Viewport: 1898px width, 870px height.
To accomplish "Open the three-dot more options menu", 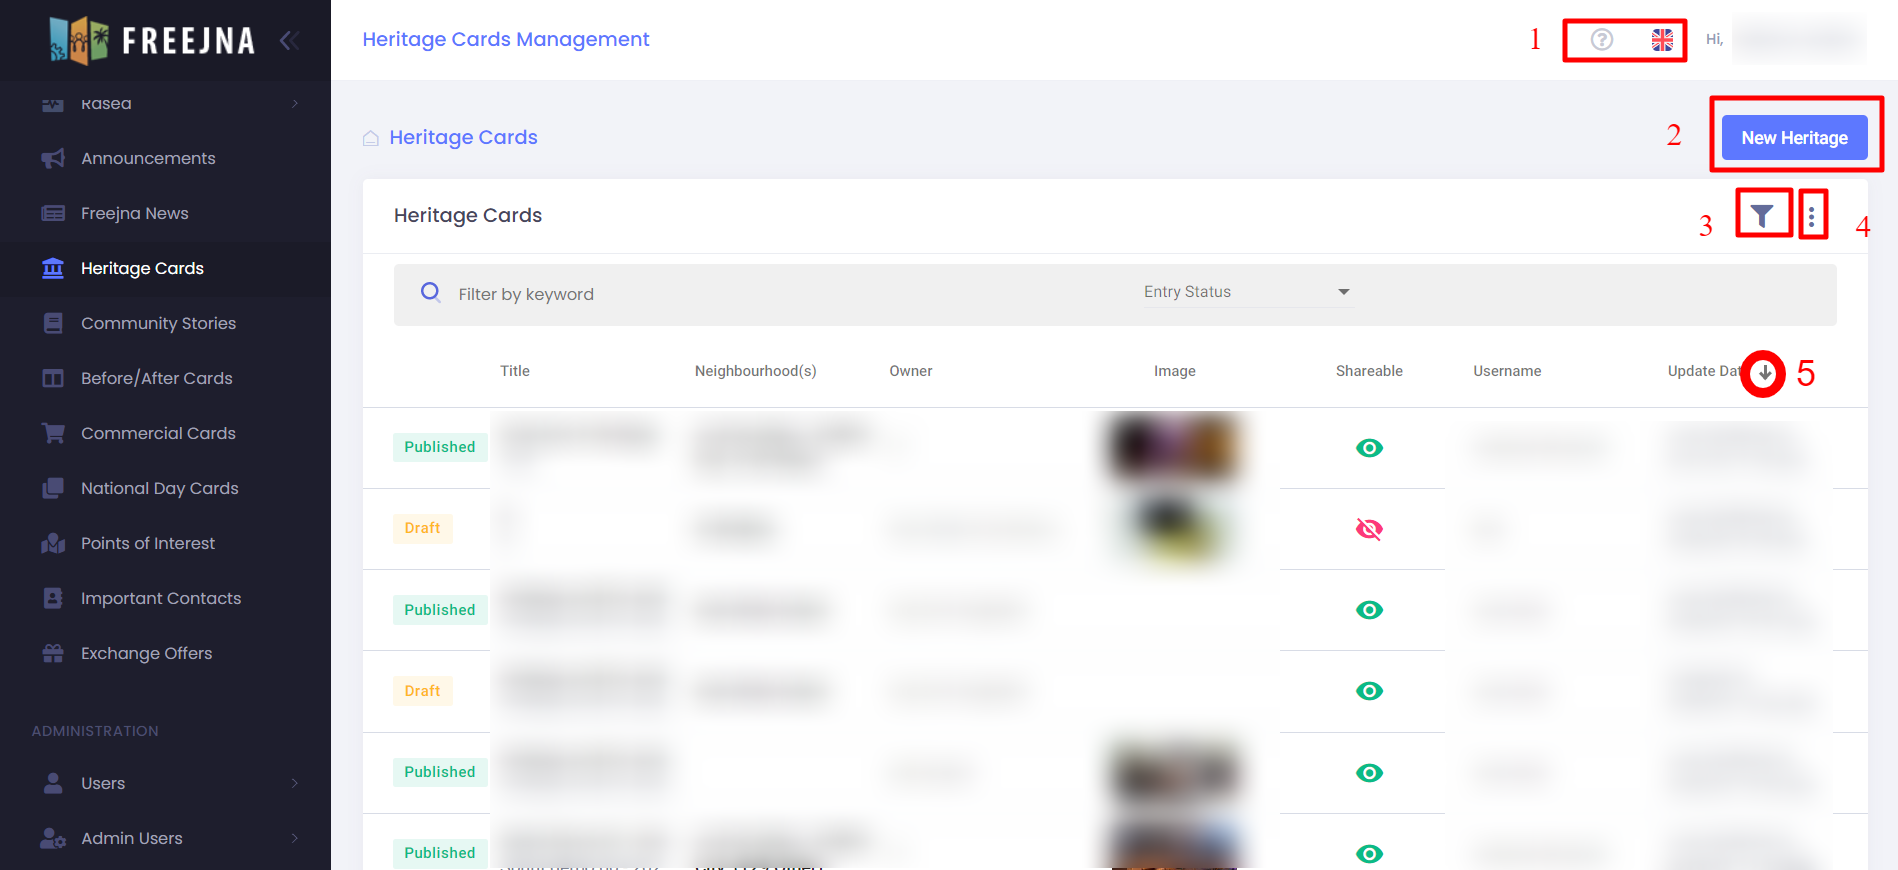I will (x=1811, y=215).
